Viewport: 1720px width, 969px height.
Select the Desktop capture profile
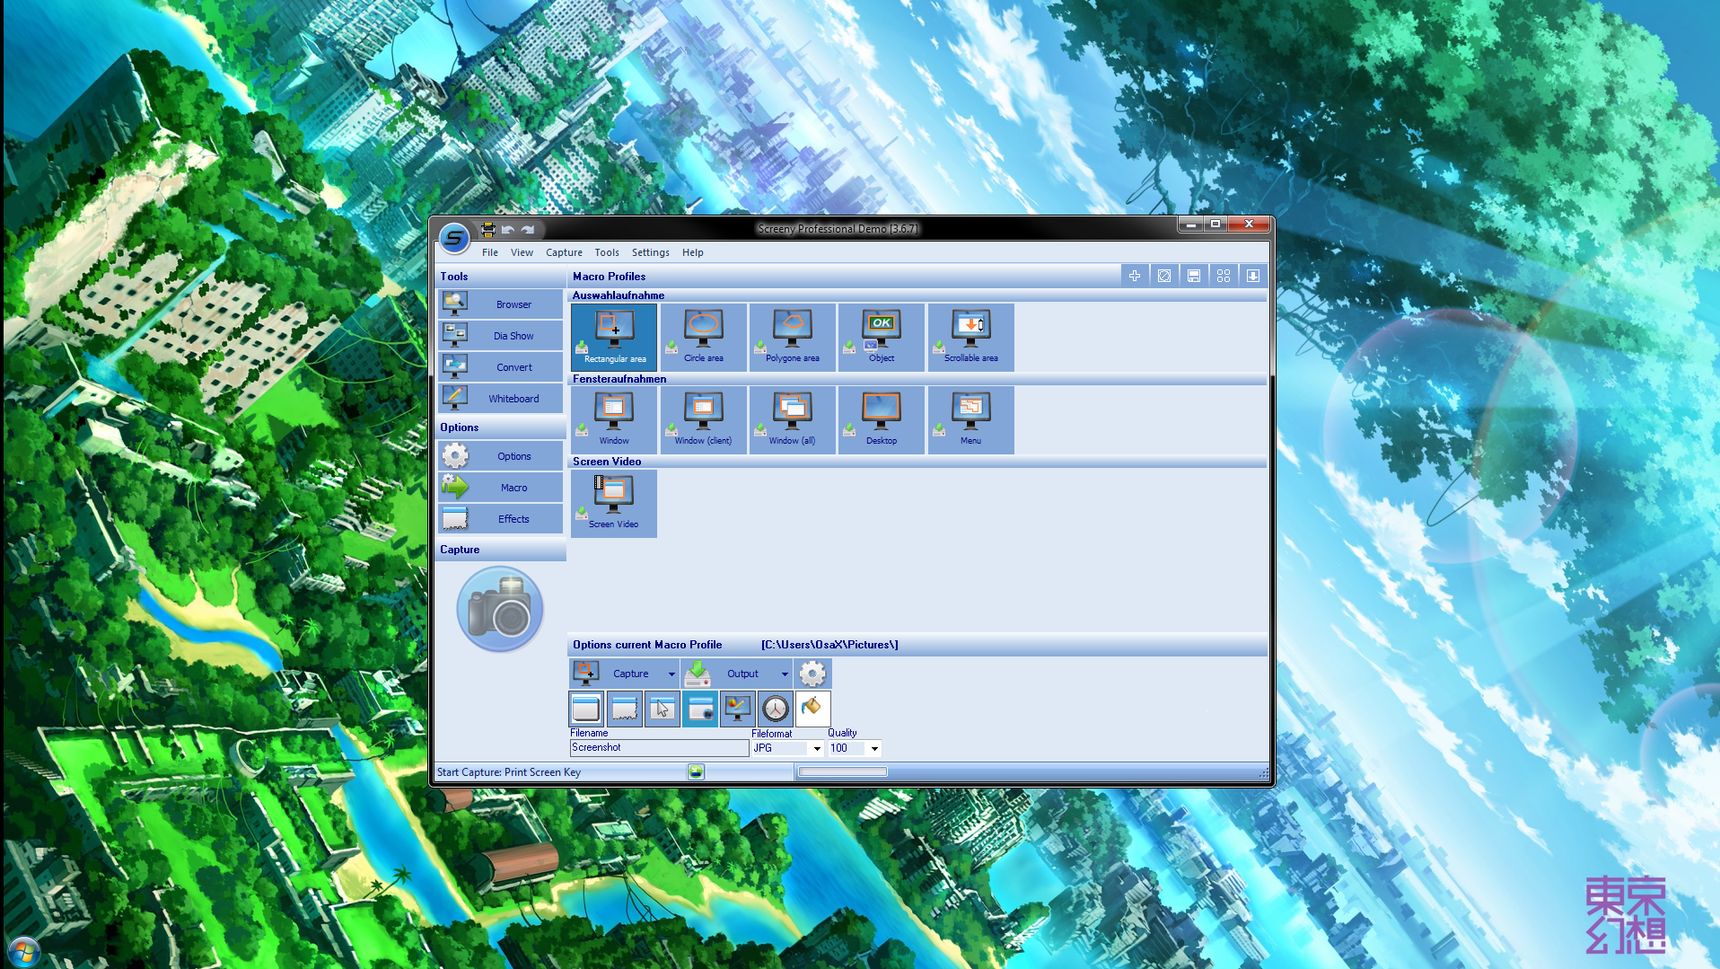point(881,420)
